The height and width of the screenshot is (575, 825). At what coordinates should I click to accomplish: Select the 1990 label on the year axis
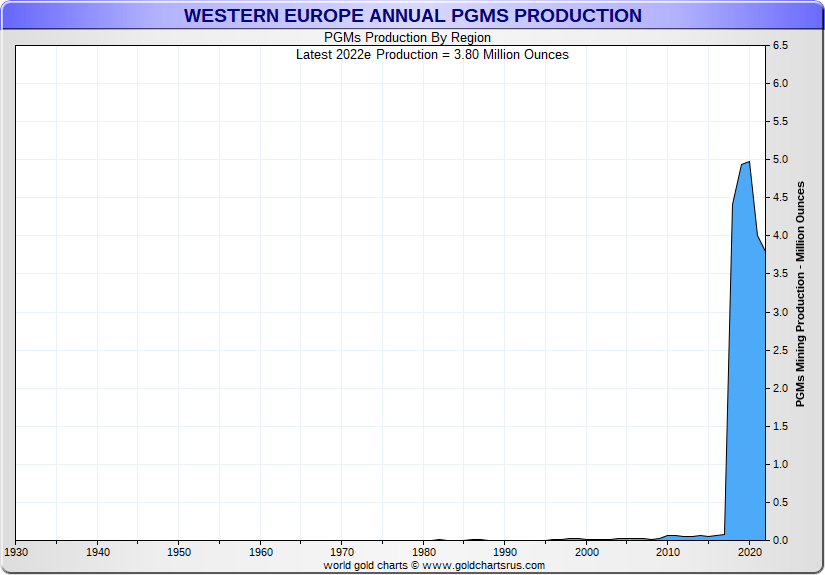tap(505, 551)
